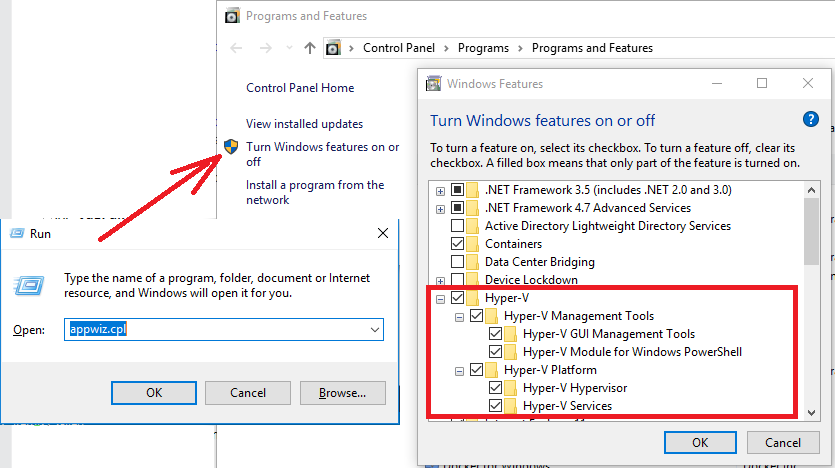Click Browse... in the Run dialog

tap(342, 393)
